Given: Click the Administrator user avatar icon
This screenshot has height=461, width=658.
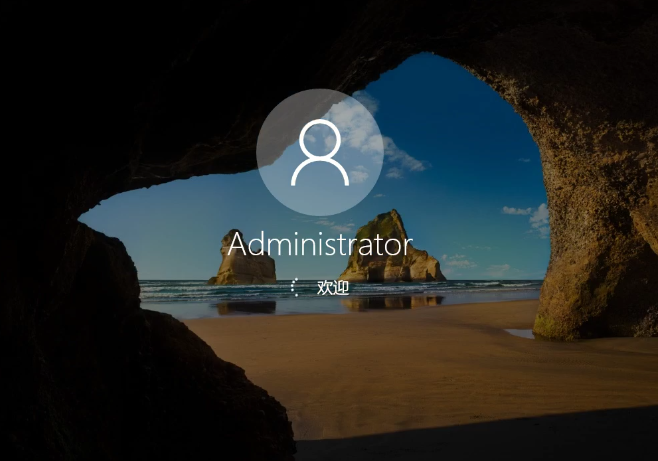Looking at the screenshot, I should [320, 152].
